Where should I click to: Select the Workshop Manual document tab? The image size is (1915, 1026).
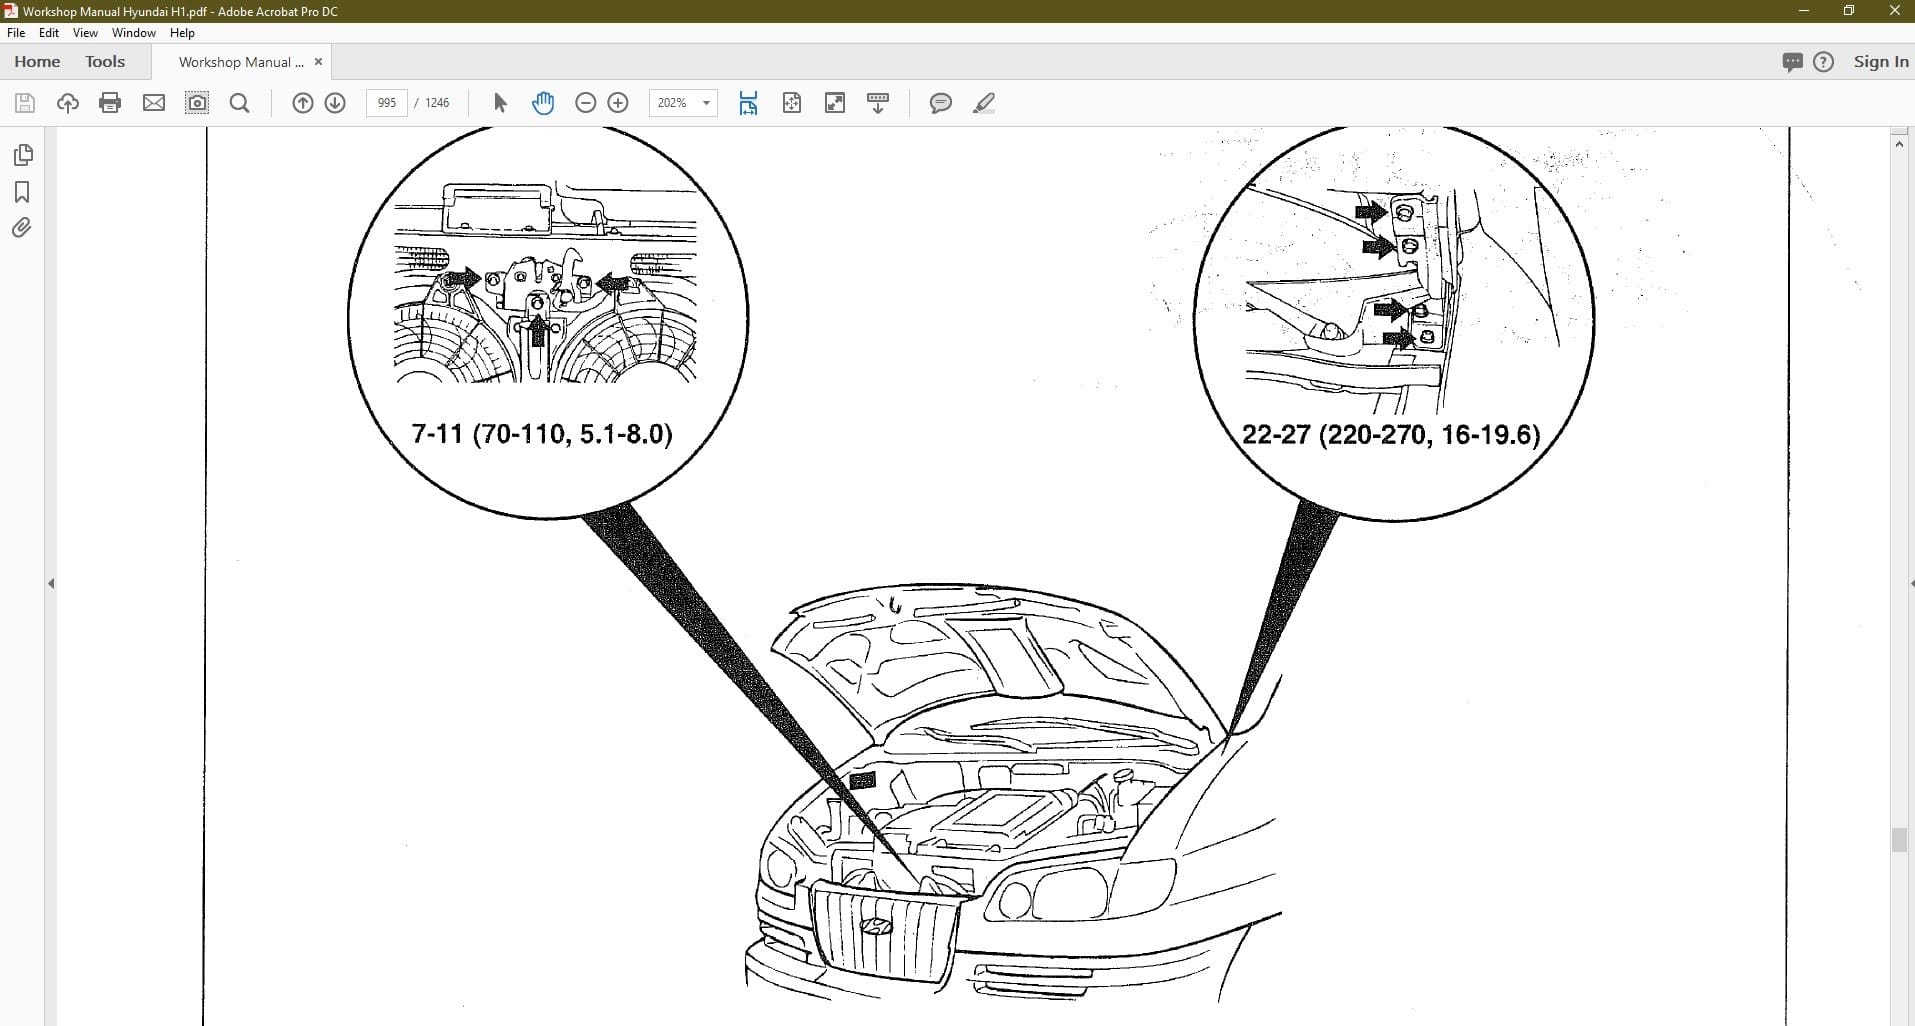pos(241,62)
